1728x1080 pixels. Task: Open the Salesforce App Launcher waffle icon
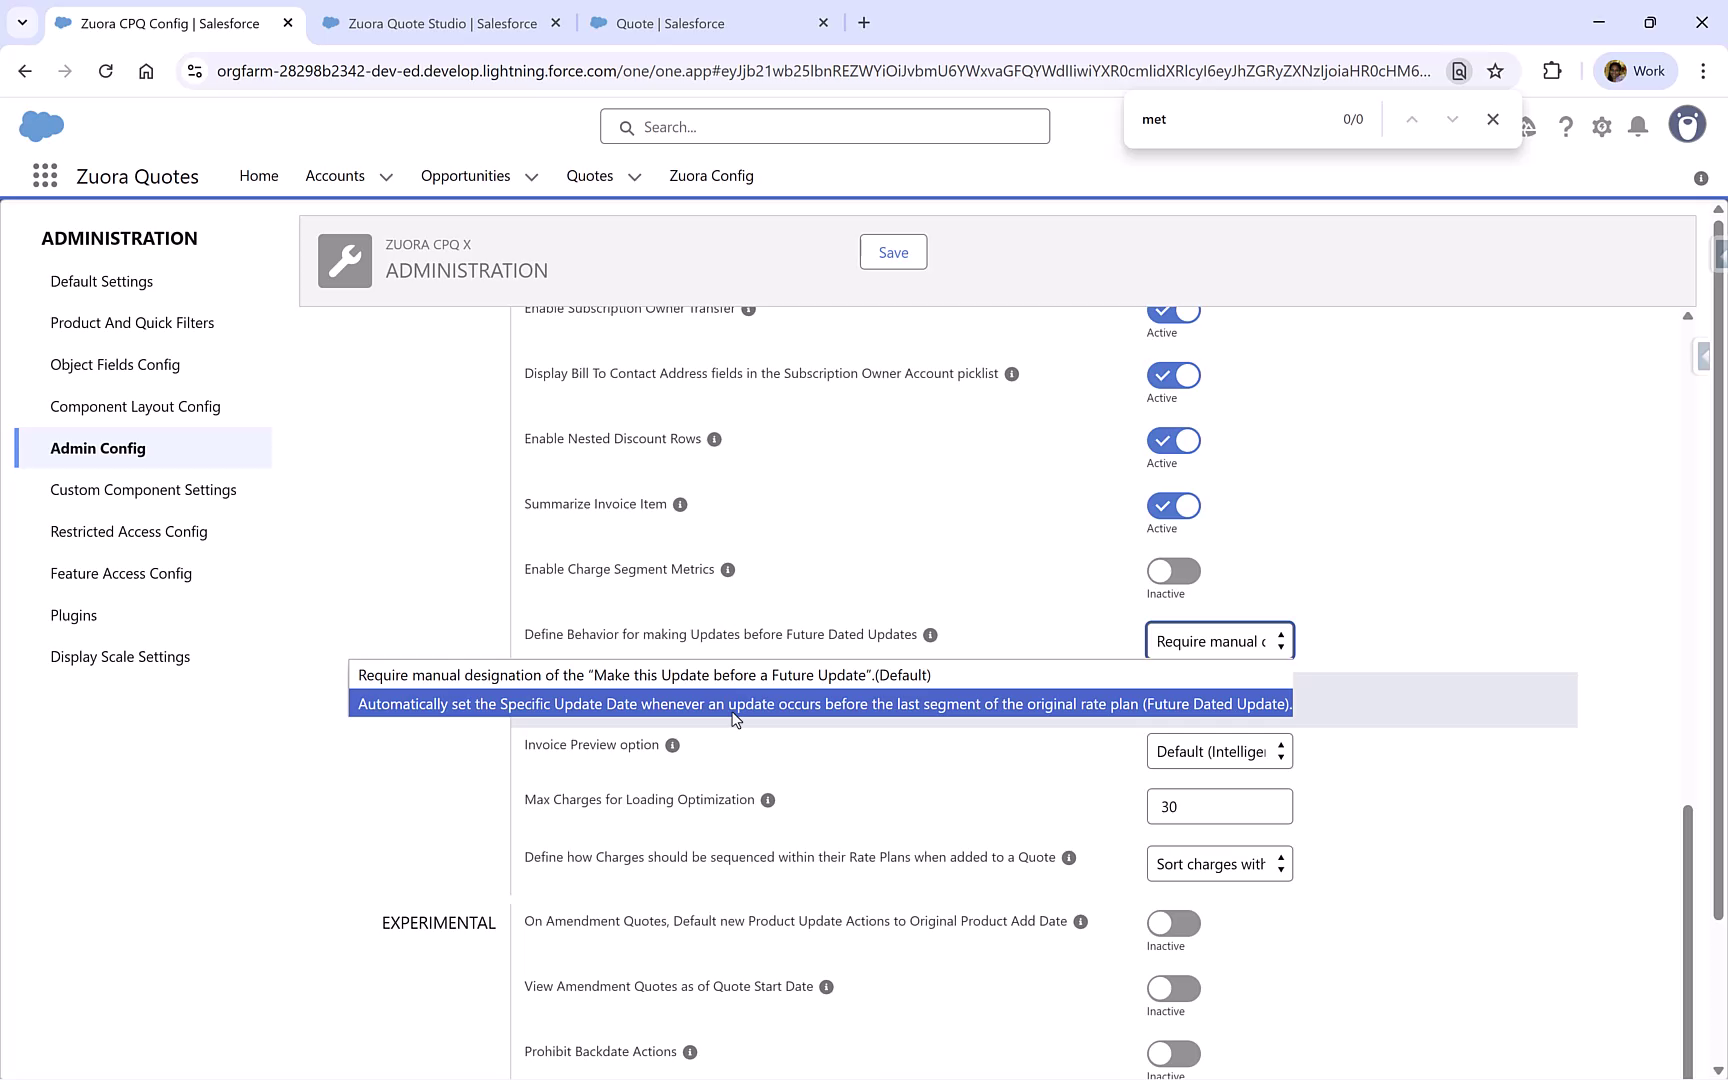click(x=45, y=176)
